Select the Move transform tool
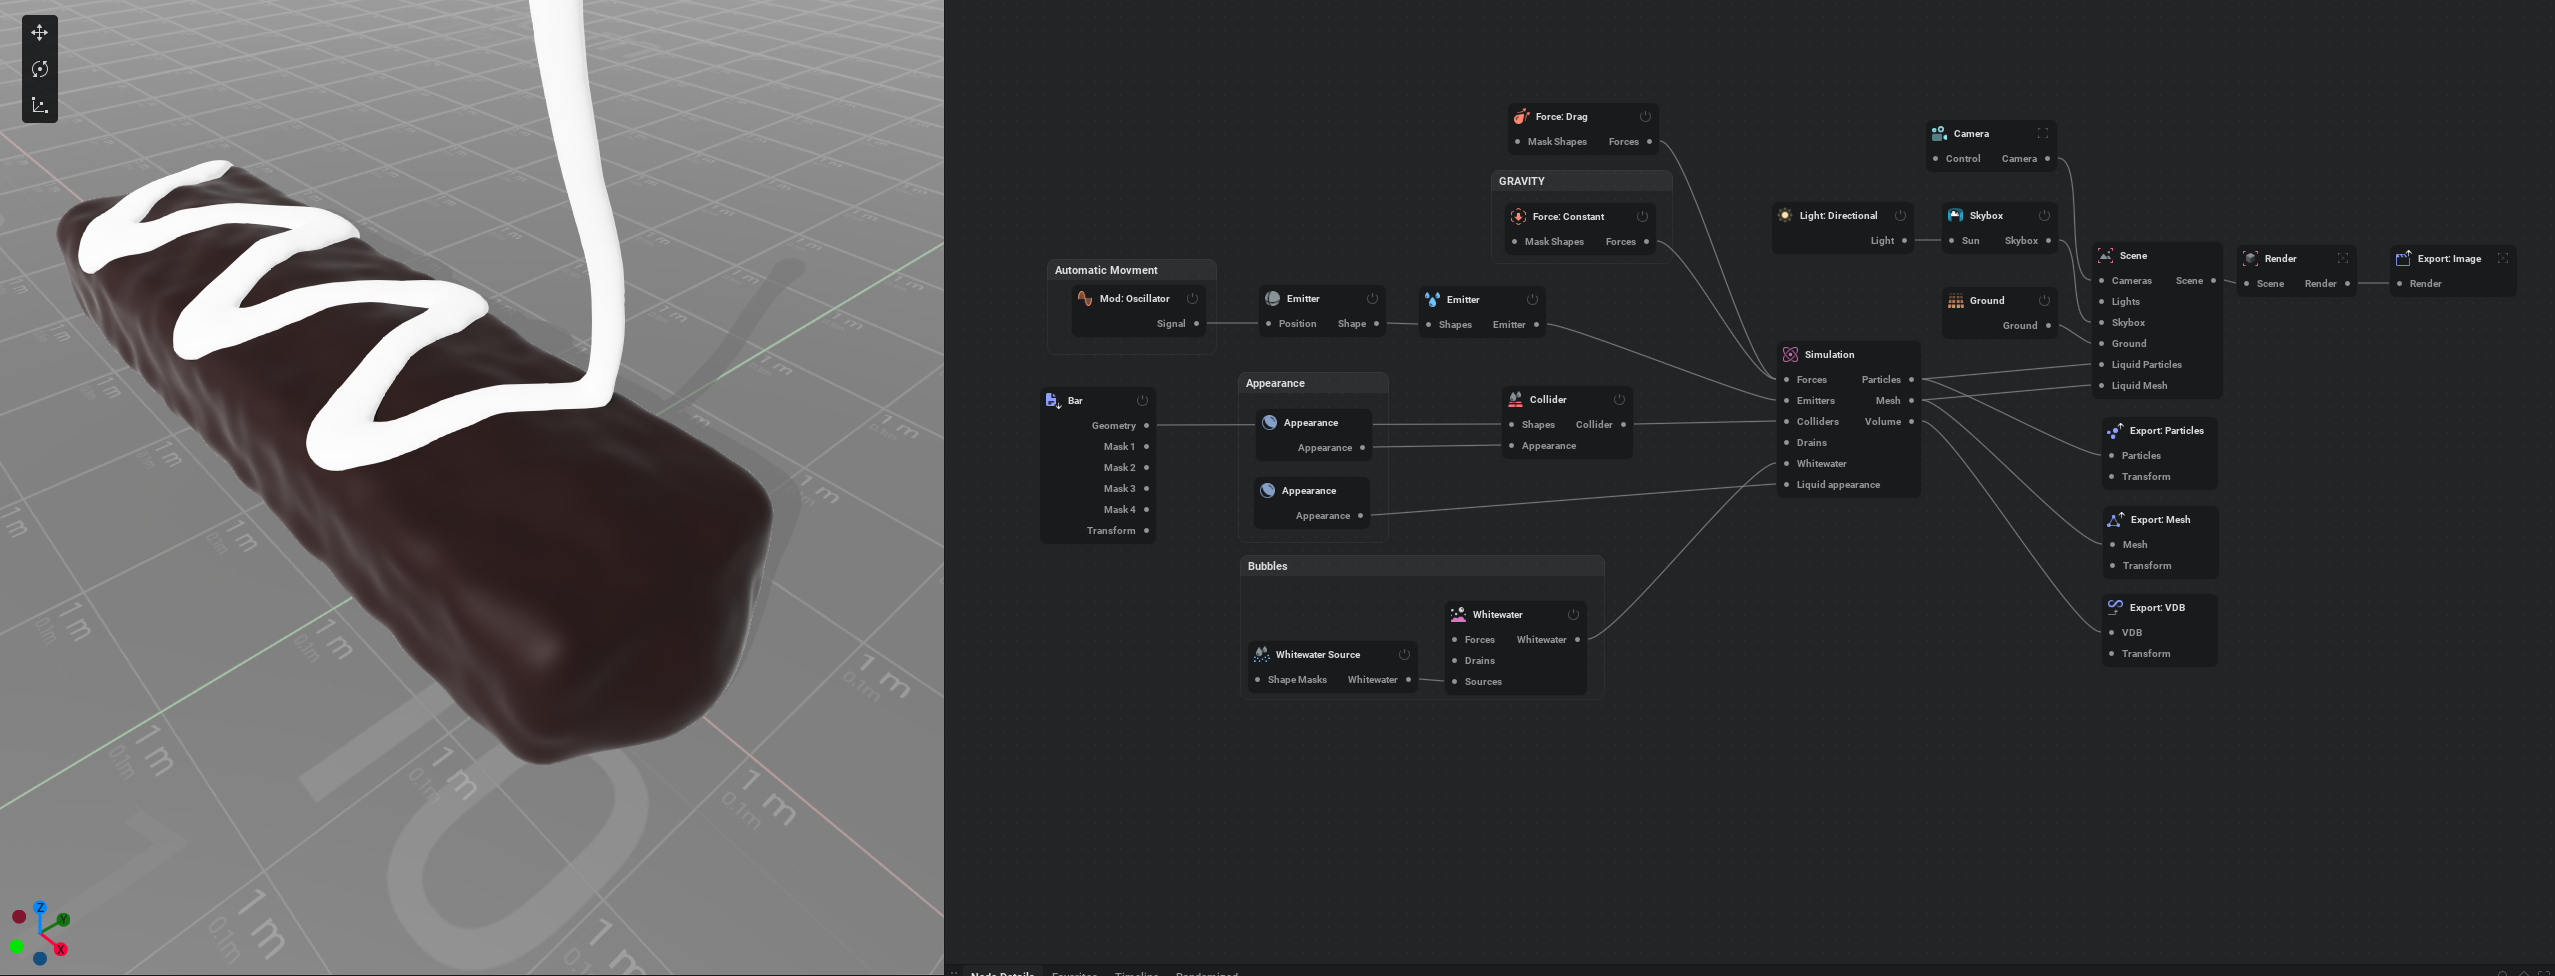The image size is (2555, 976). 39,33
